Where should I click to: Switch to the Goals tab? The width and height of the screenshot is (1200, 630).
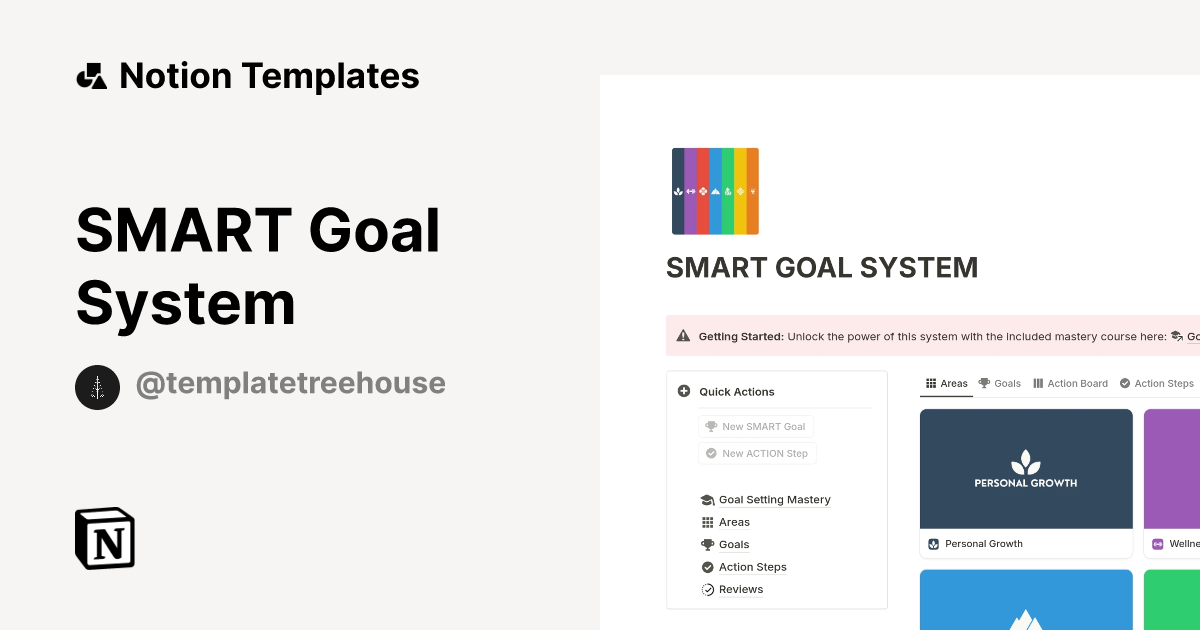coord(999,383)
